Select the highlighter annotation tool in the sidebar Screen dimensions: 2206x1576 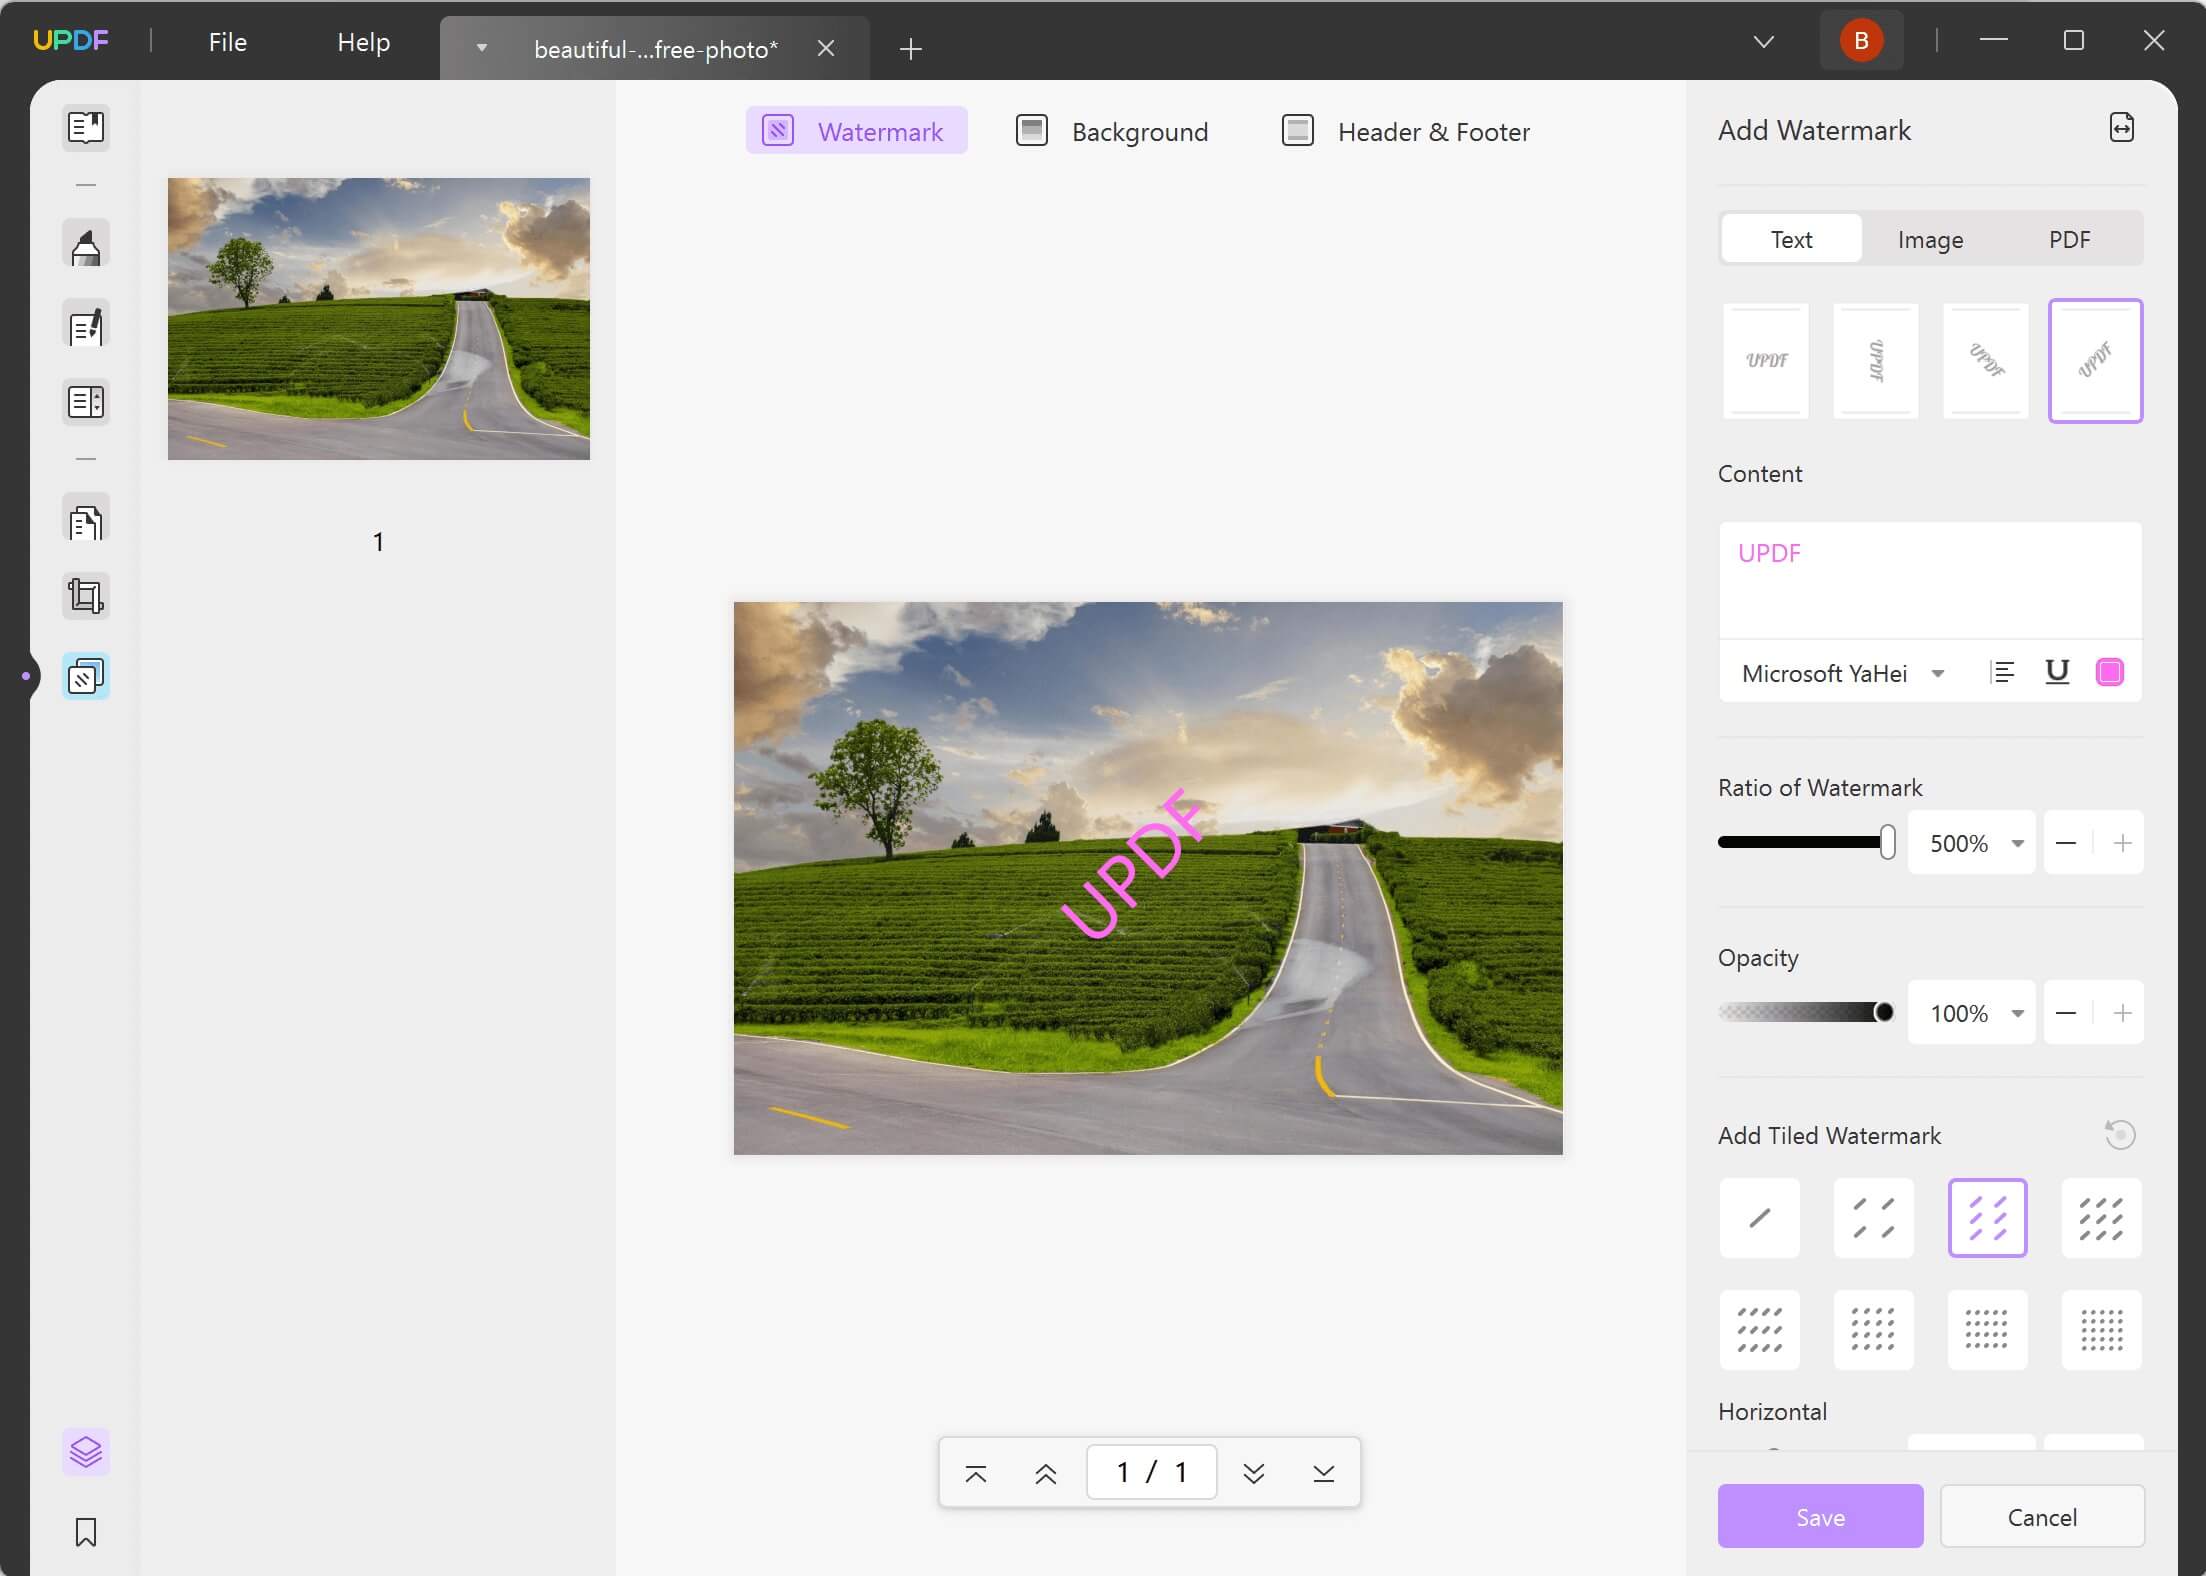(x=86, y=243)
